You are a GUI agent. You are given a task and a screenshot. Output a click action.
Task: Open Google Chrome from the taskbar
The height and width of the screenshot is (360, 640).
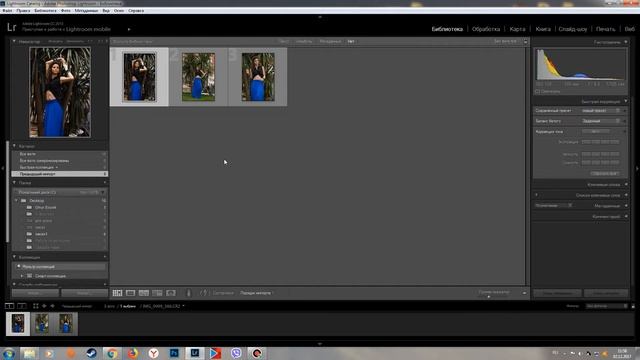point(112,353)
